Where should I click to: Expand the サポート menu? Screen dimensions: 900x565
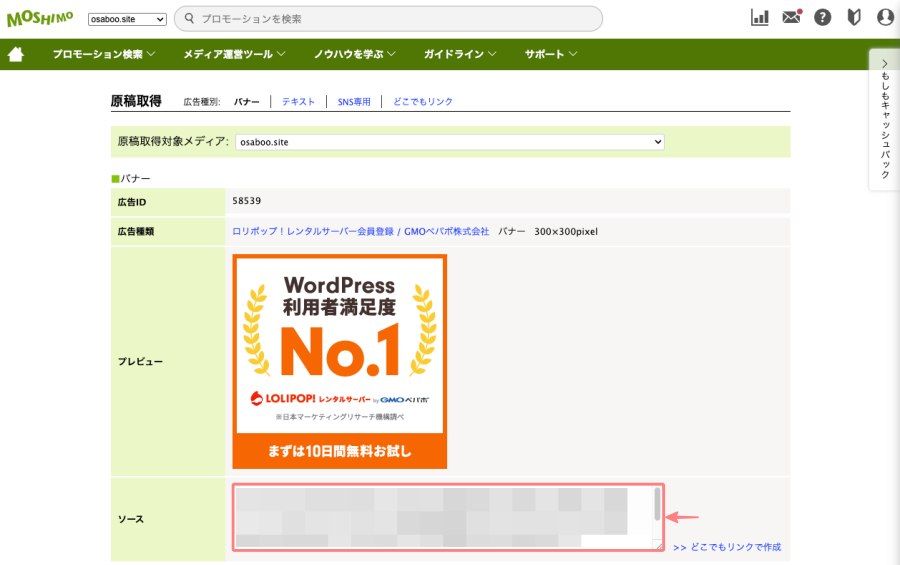click(x=550, y=54)
